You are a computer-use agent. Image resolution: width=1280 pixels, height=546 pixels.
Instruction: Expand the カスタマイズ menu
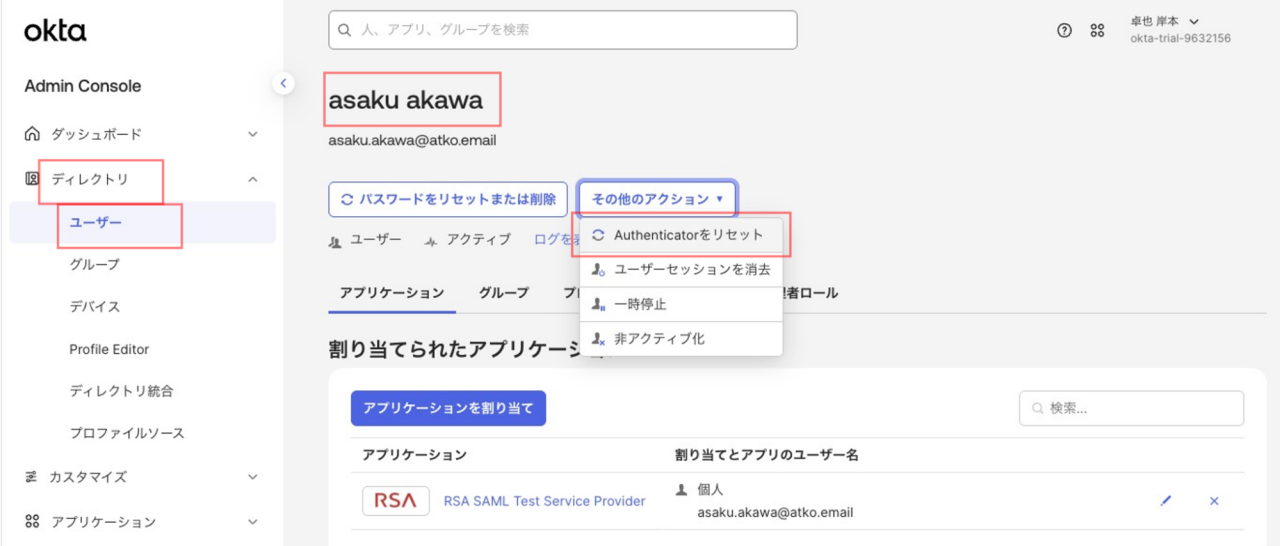coord(253,477)
